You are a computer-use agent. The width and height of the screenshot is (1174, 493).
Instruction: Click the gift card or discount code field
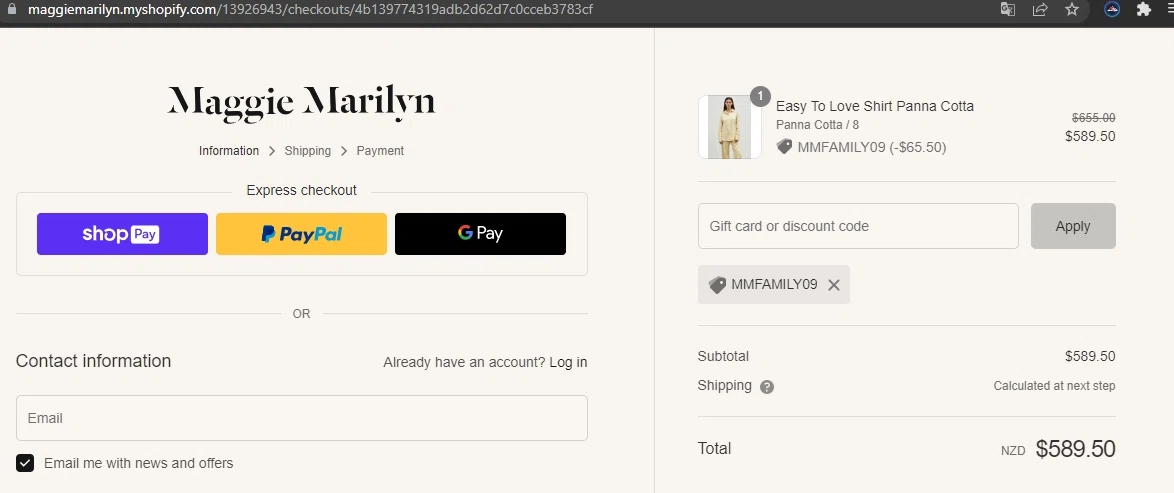(x=858, y=226)
